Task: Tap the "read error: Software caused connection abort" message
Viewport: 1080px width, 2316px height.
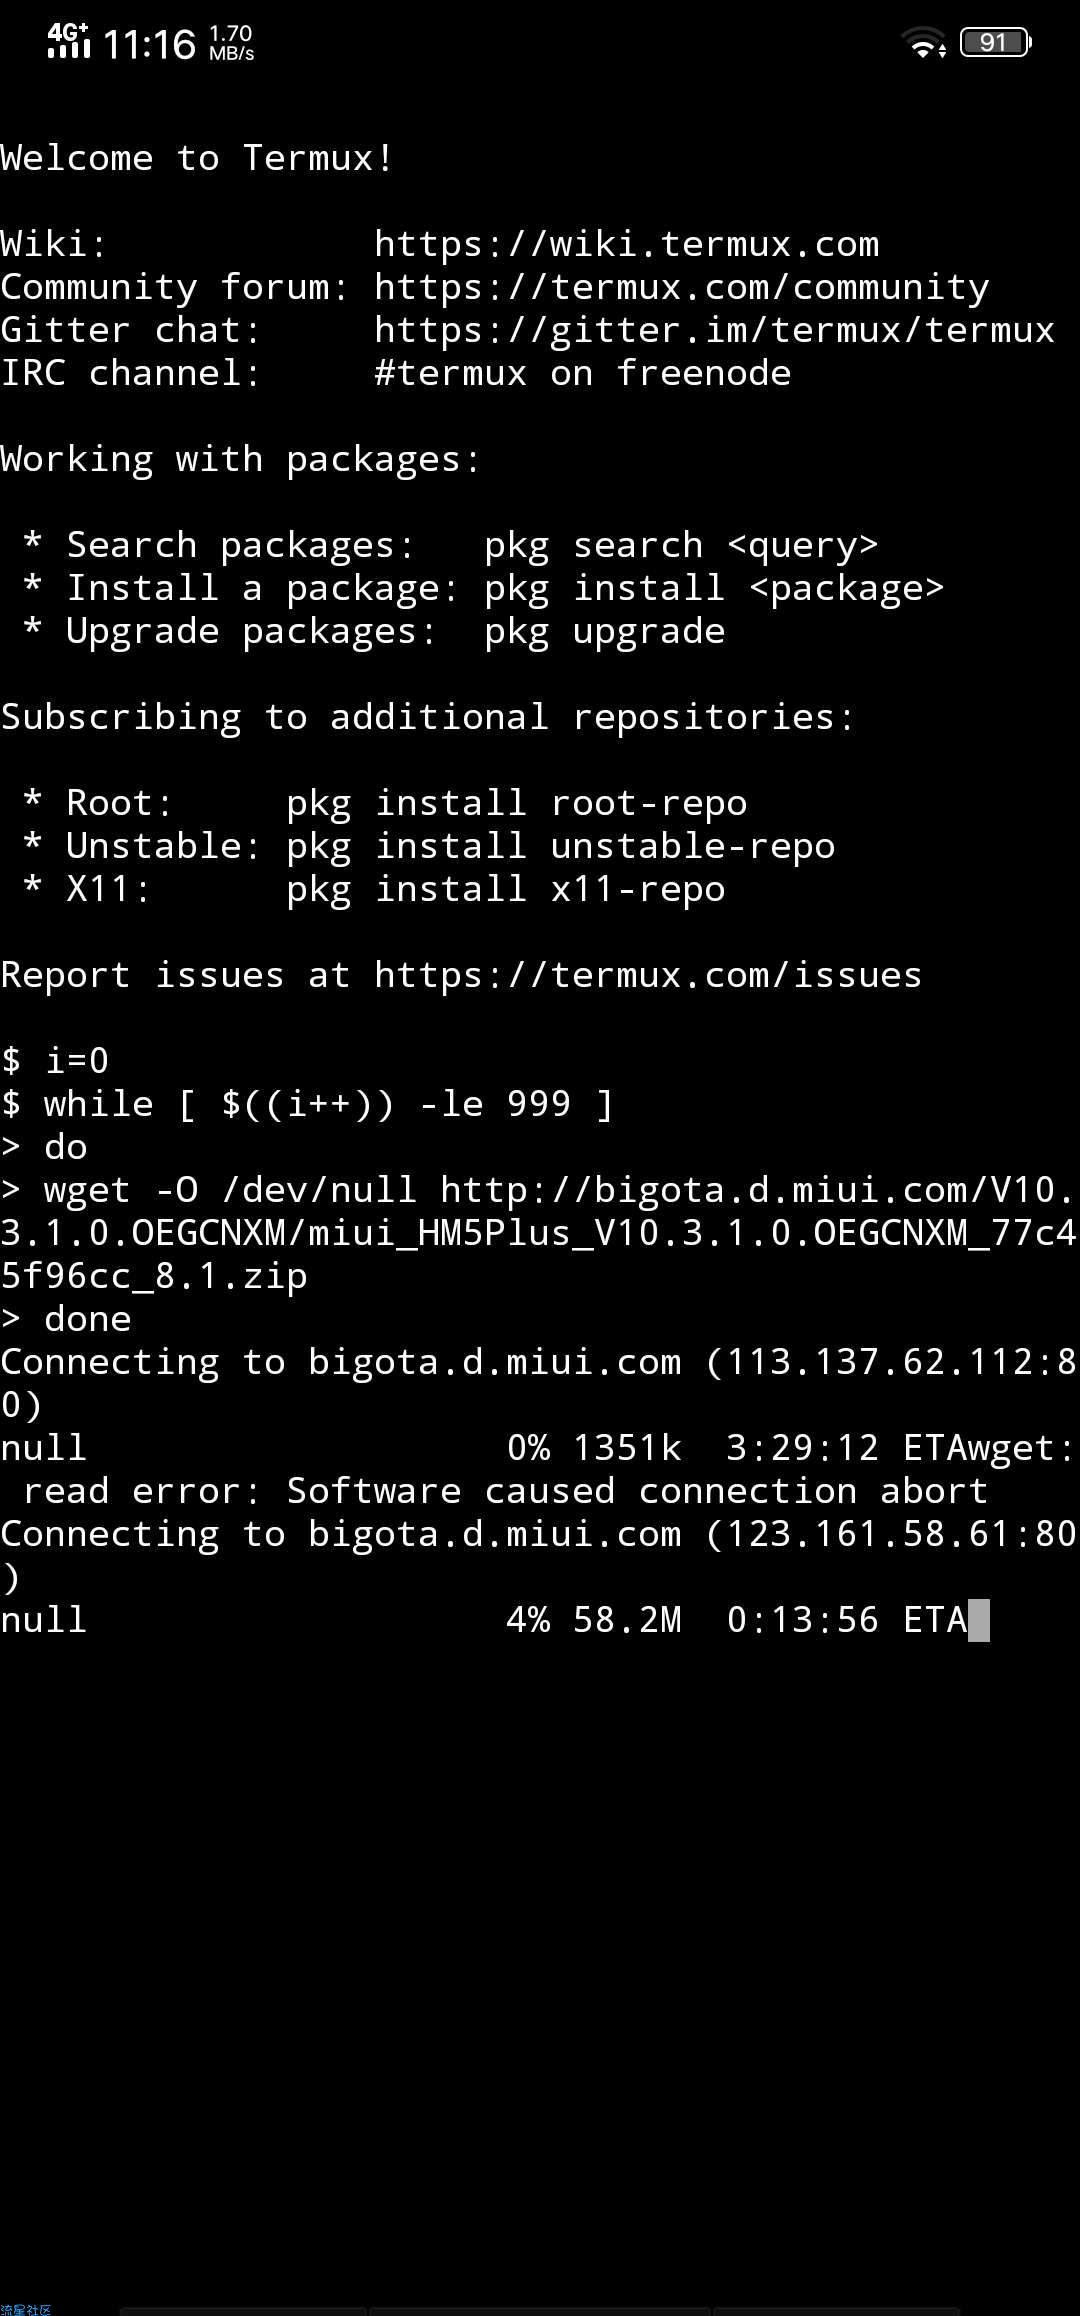Action: pyautogui.click(x=505, y=1491)
